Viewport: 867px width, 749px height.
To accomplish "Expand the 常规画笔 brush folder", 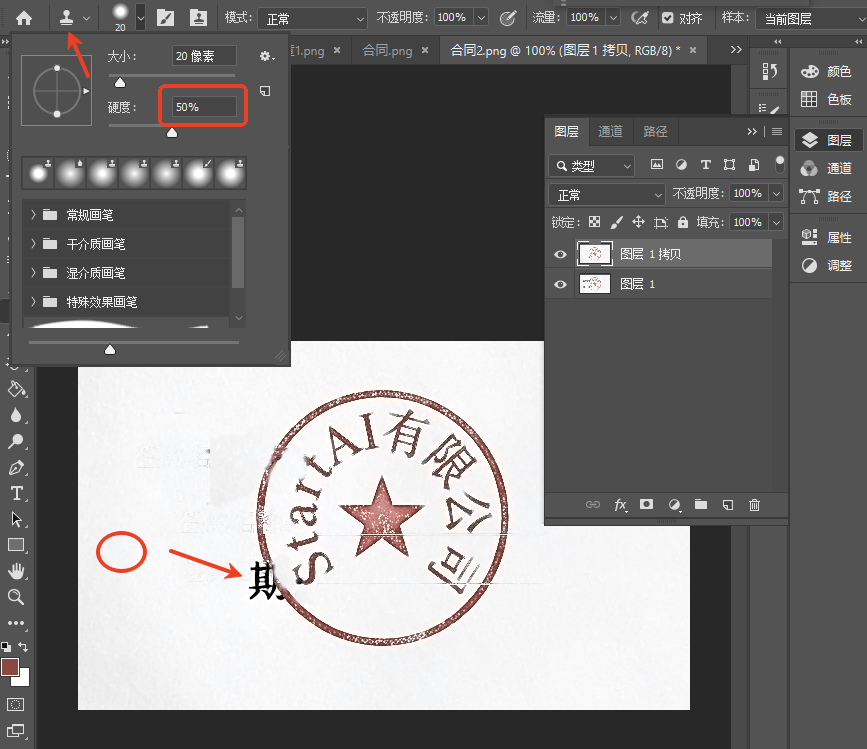I will point(33,214).
